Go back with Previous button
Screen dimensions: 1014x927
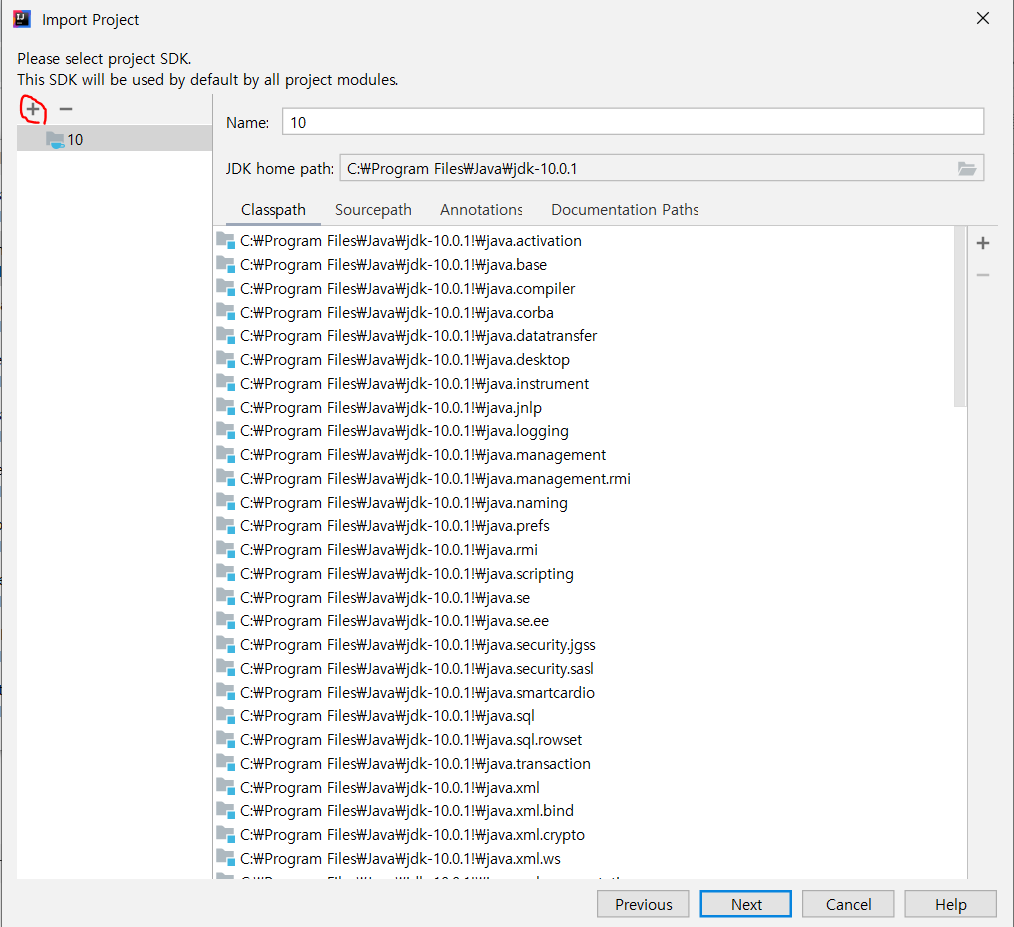[643, 904]
